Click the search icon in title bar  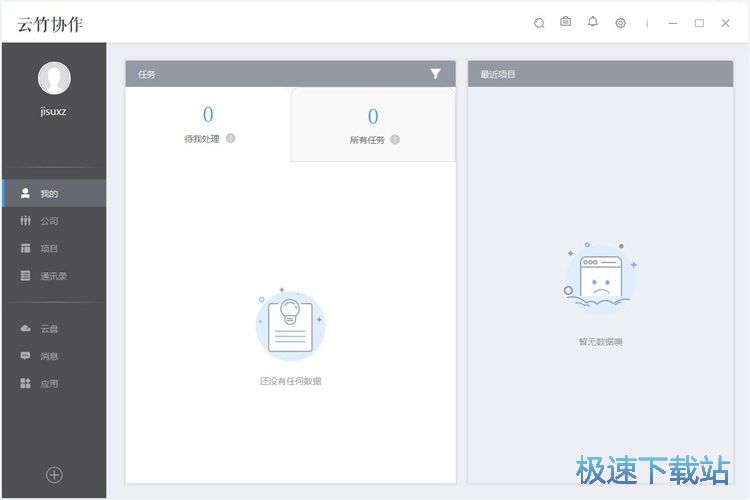click(539, 23)
